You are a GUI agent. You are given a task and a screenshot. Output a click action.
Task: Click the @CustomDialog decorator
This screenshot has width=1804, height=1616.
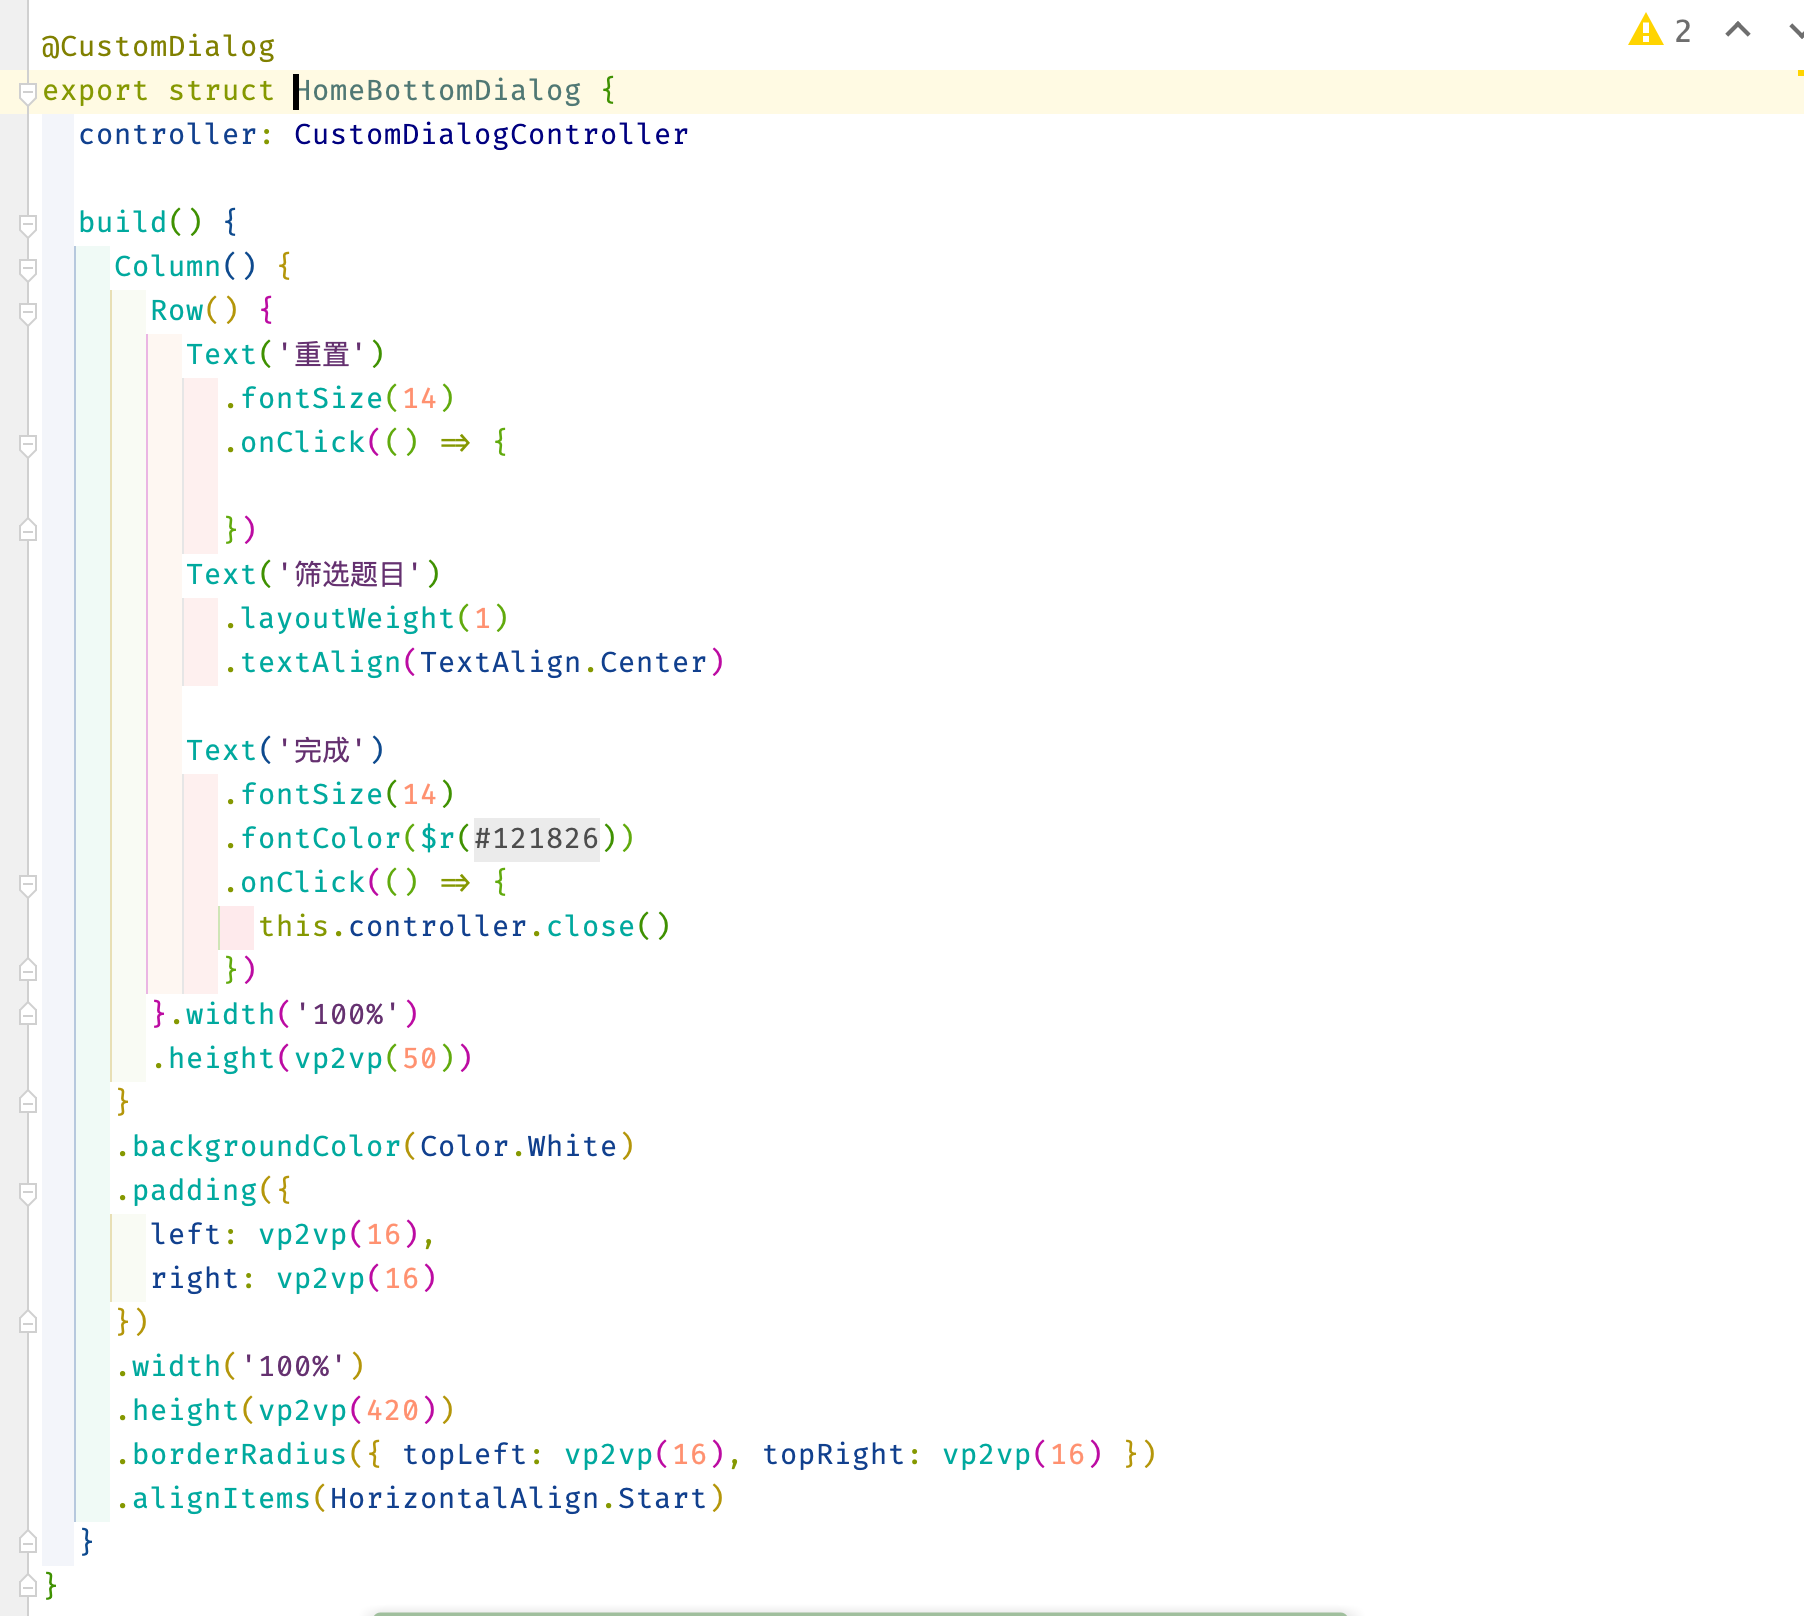(x=158, y=47)
